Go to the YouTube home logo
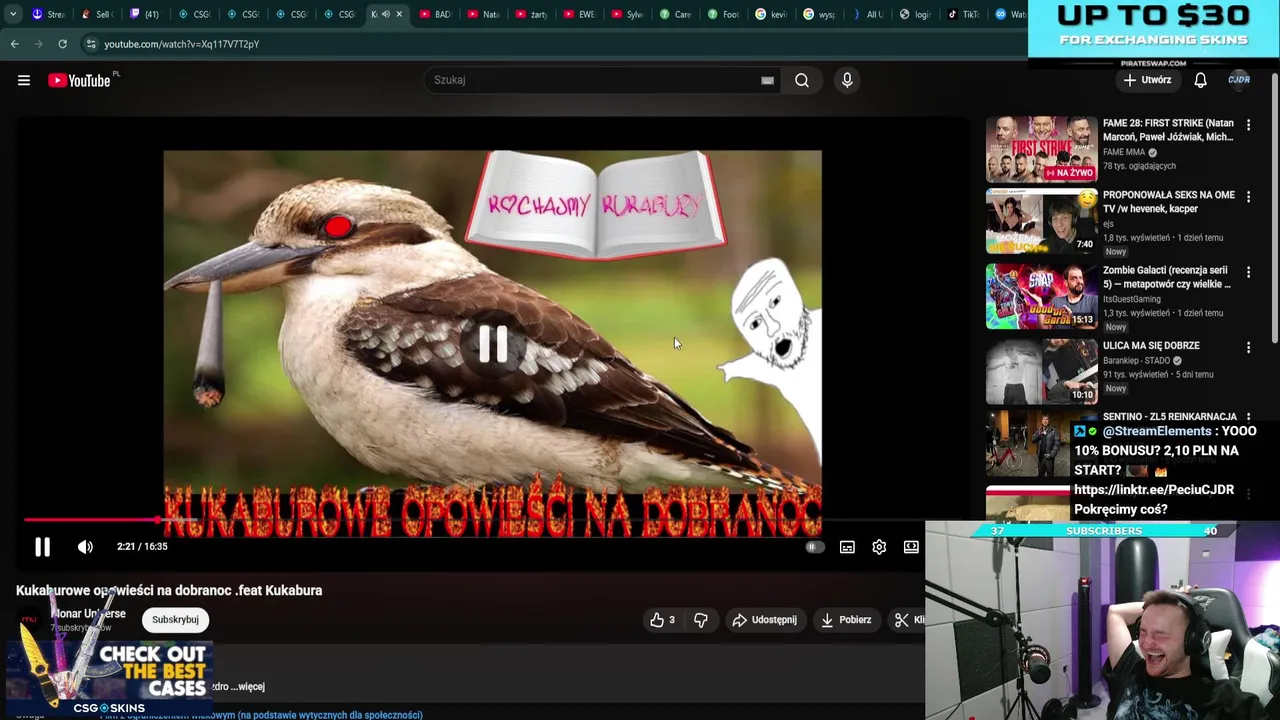This screenshot has width=1280, height=720. pyautogui.click(x=80, y=80)
